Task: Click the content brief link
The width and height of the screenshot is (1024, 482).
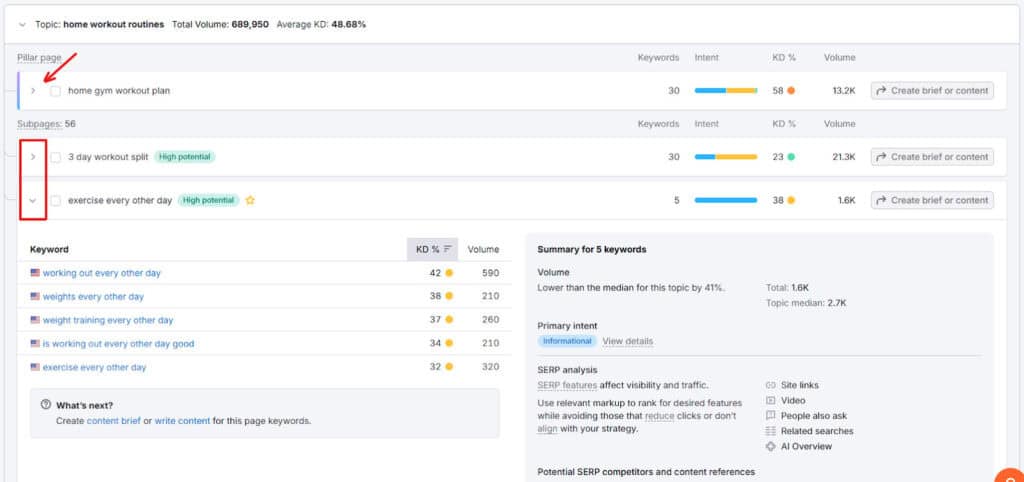Action: tap(114, 421)
